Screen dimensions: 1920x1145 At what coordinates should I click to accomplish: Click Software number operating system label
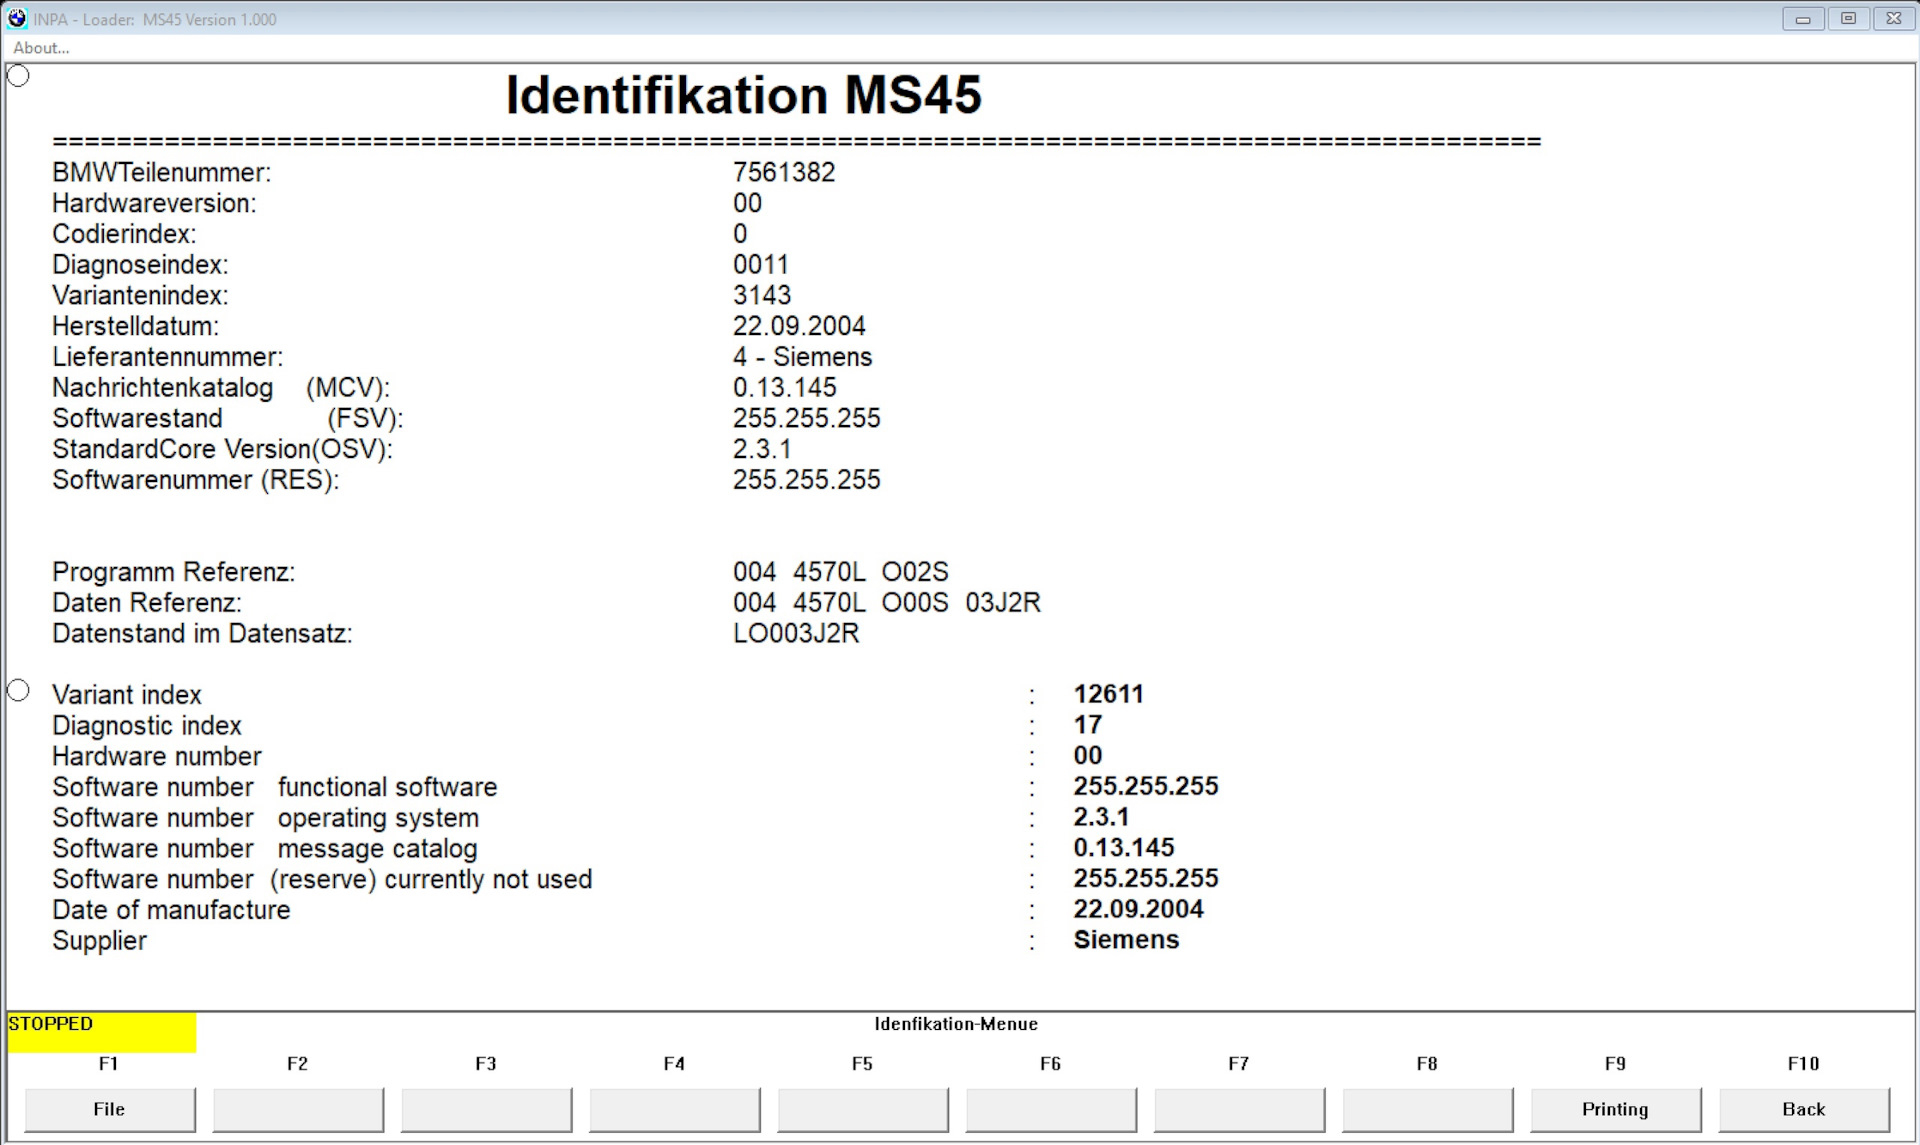click(266, 818)
